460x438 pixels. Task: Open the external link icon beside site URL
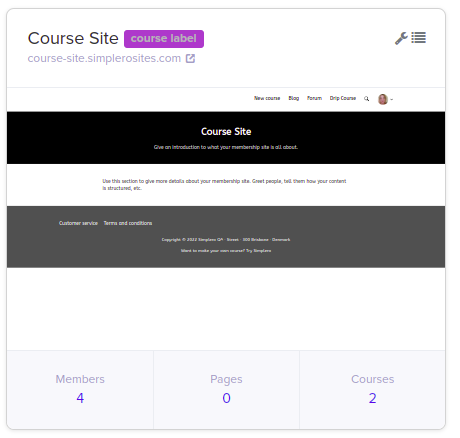[x=190, y=59]
